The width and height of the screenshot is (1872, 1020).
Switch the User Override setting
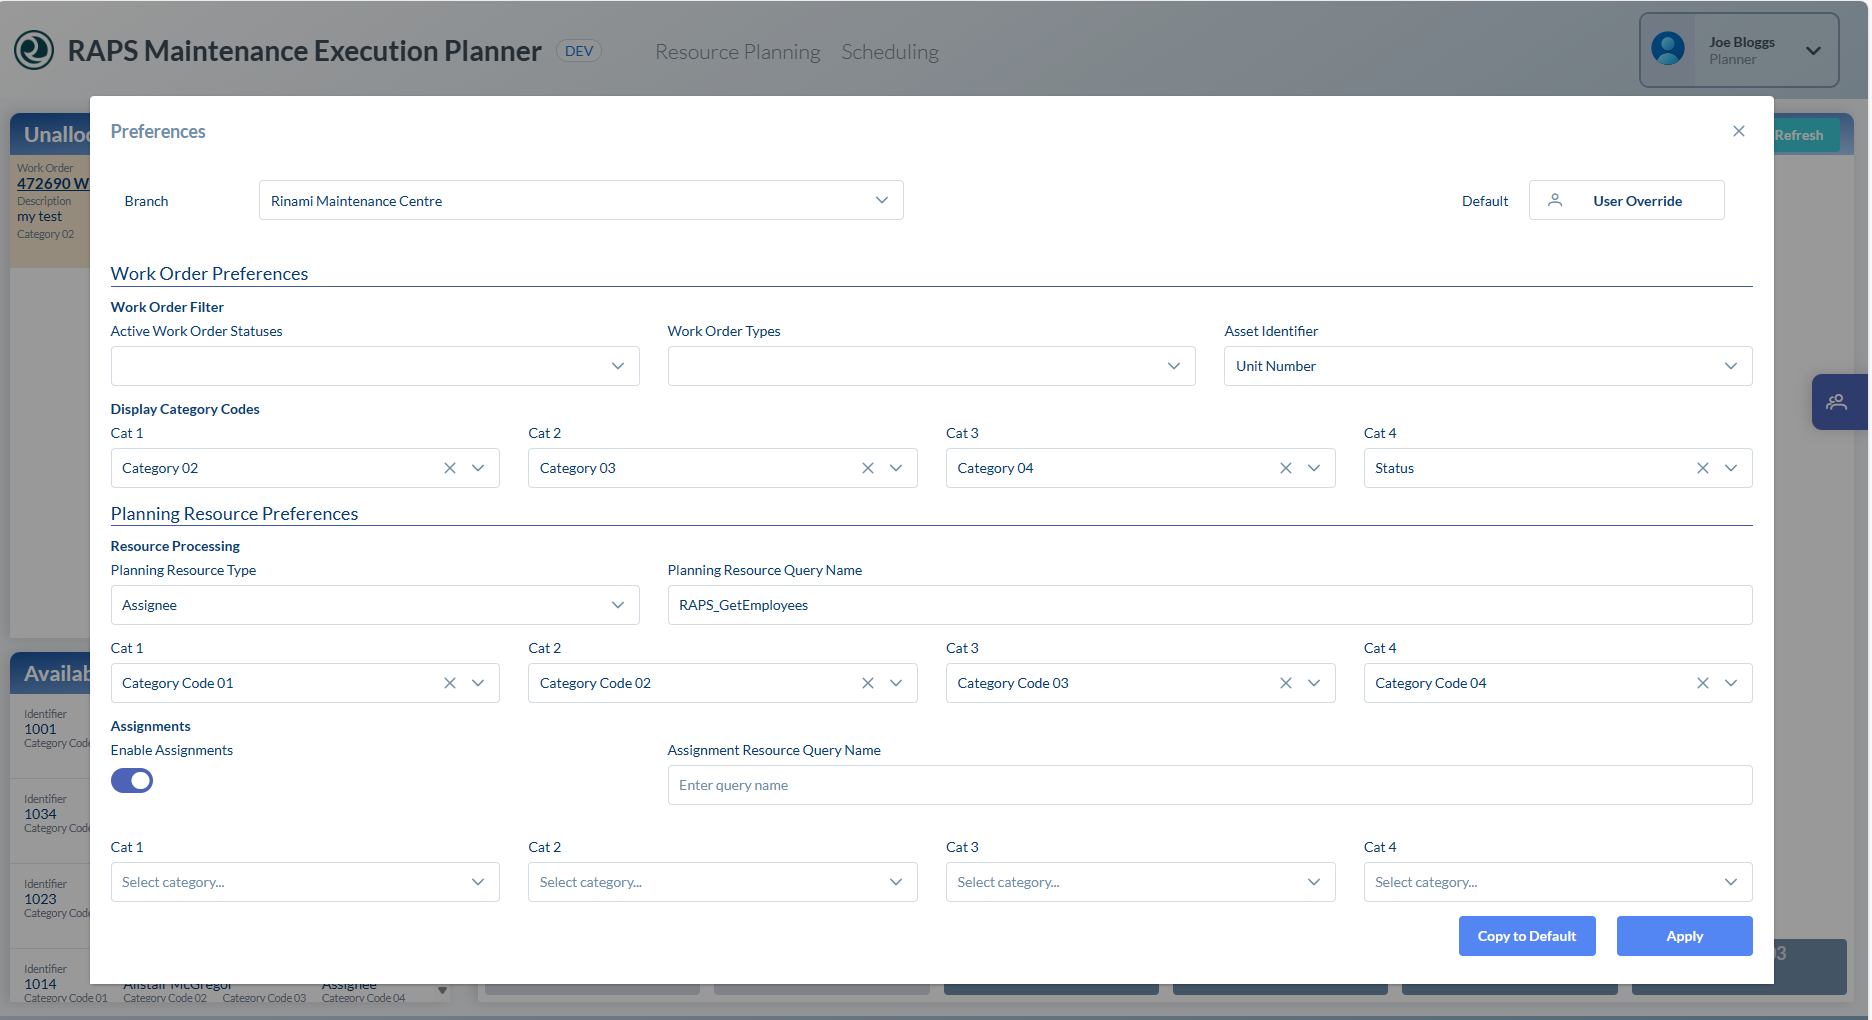(x=1626, y=201)
